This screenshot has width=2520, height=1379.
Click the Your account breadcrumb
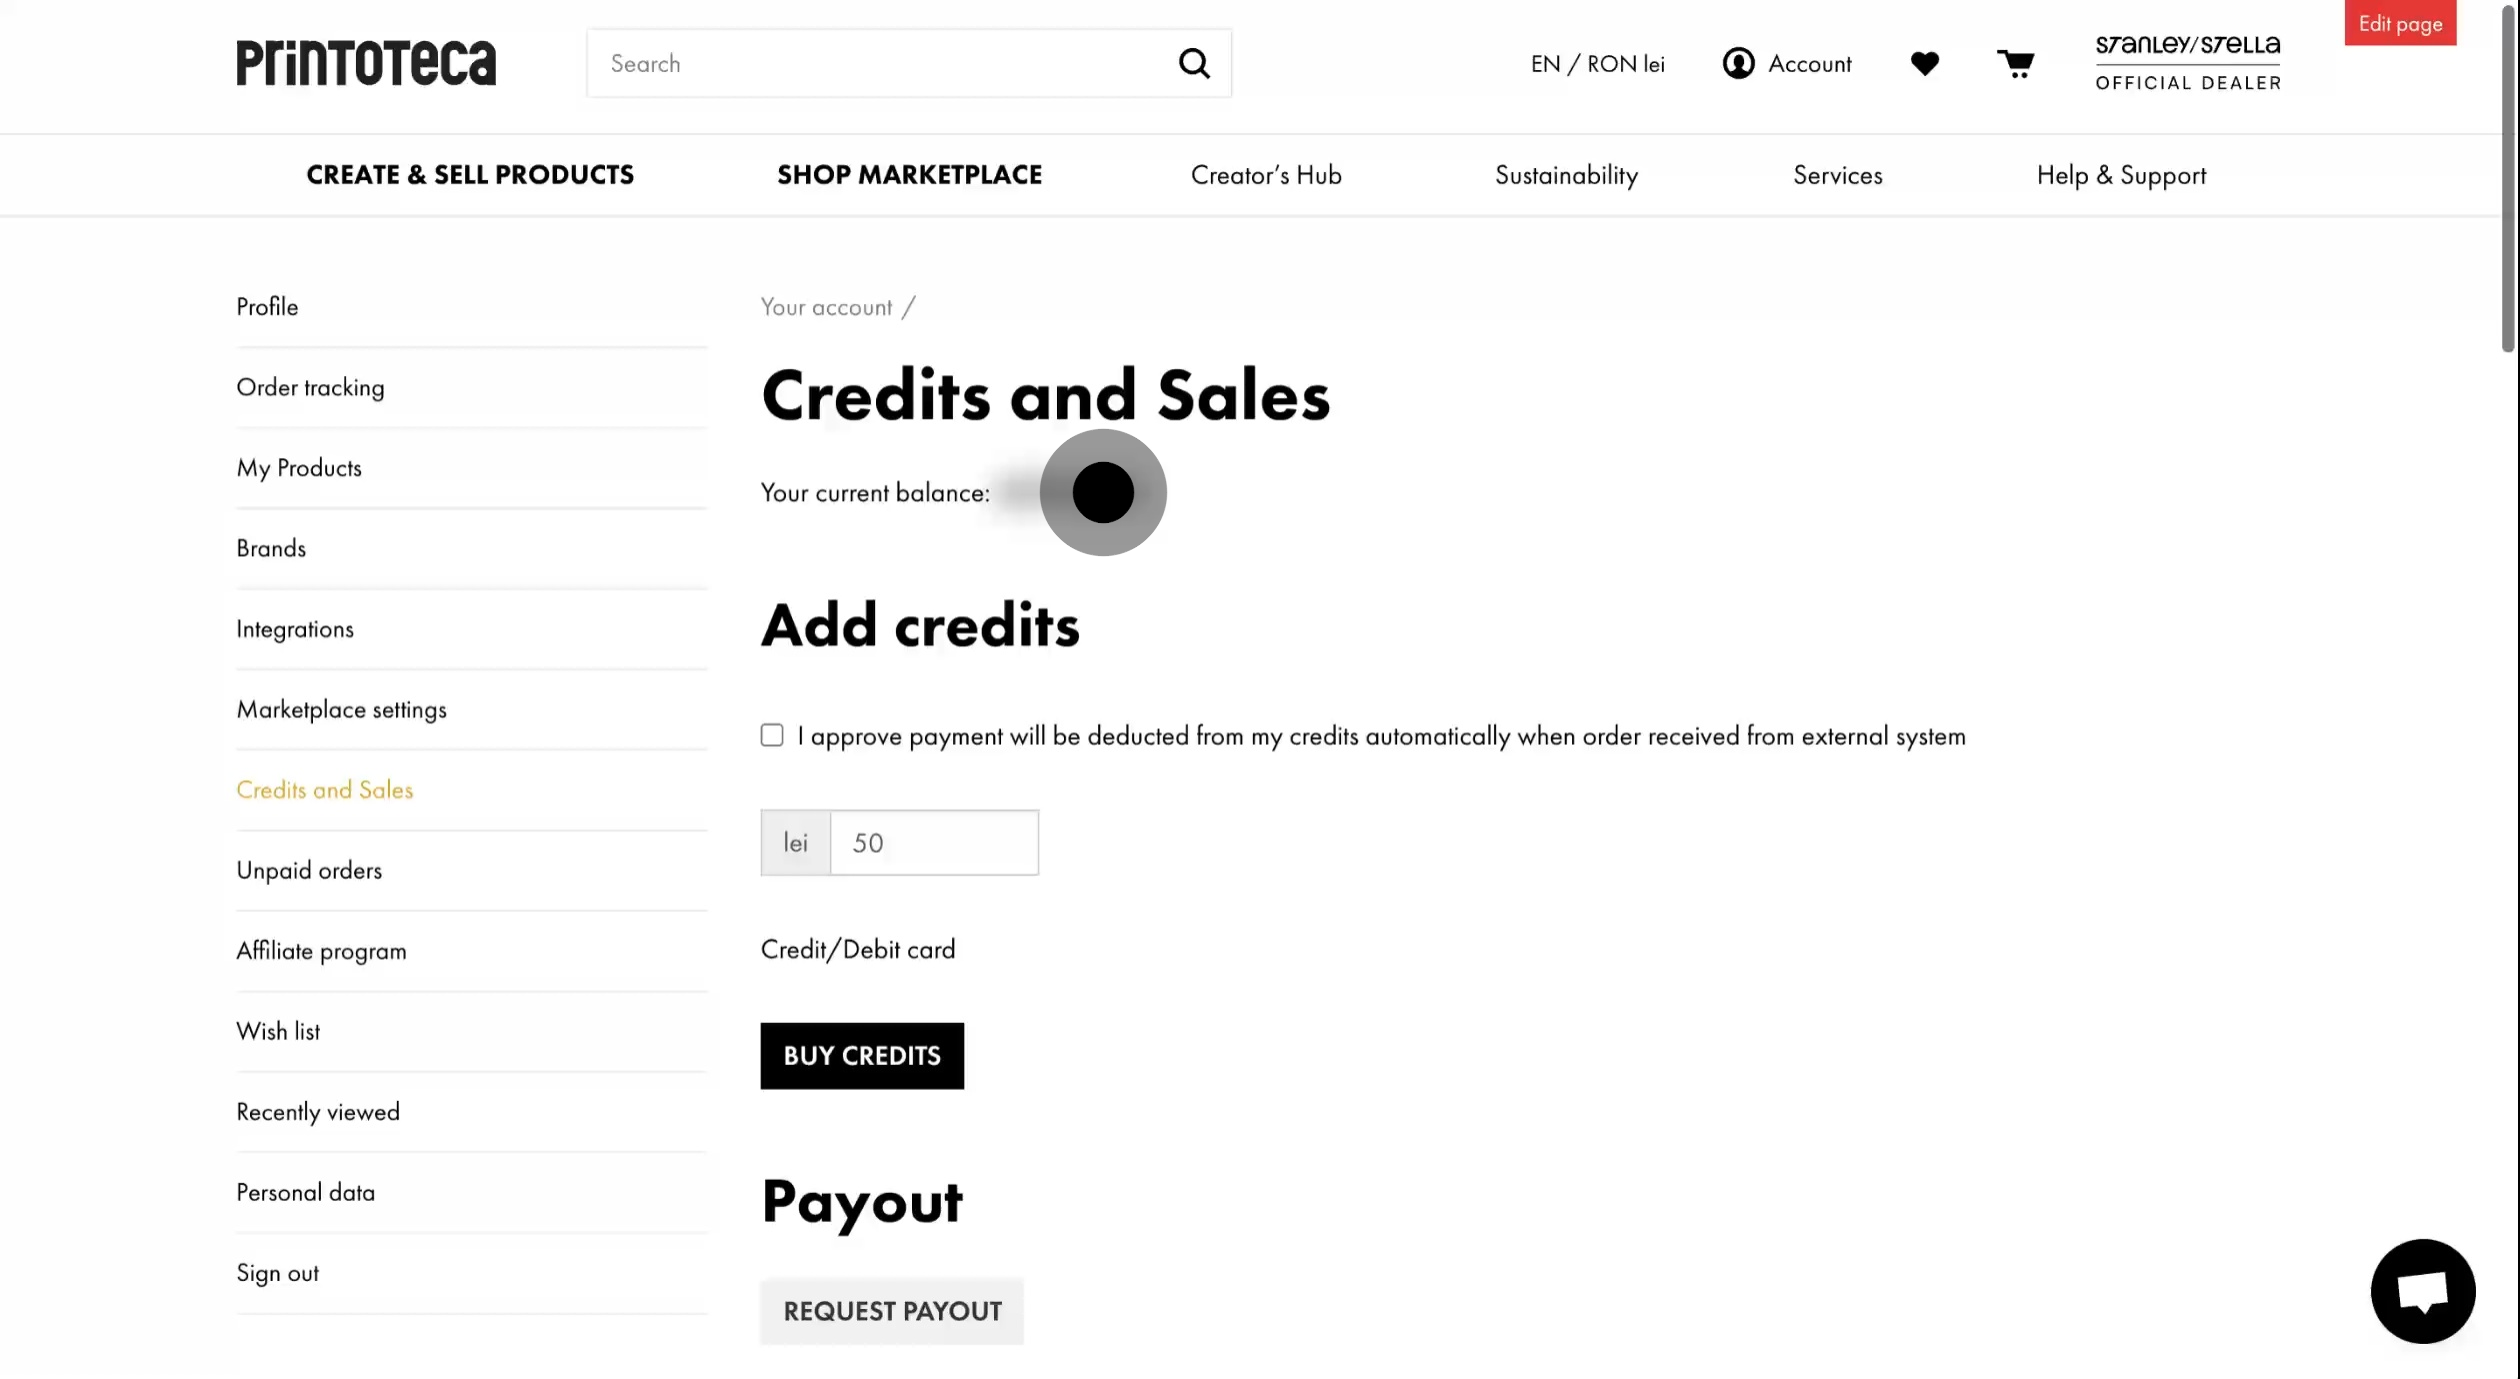point(826,307)
